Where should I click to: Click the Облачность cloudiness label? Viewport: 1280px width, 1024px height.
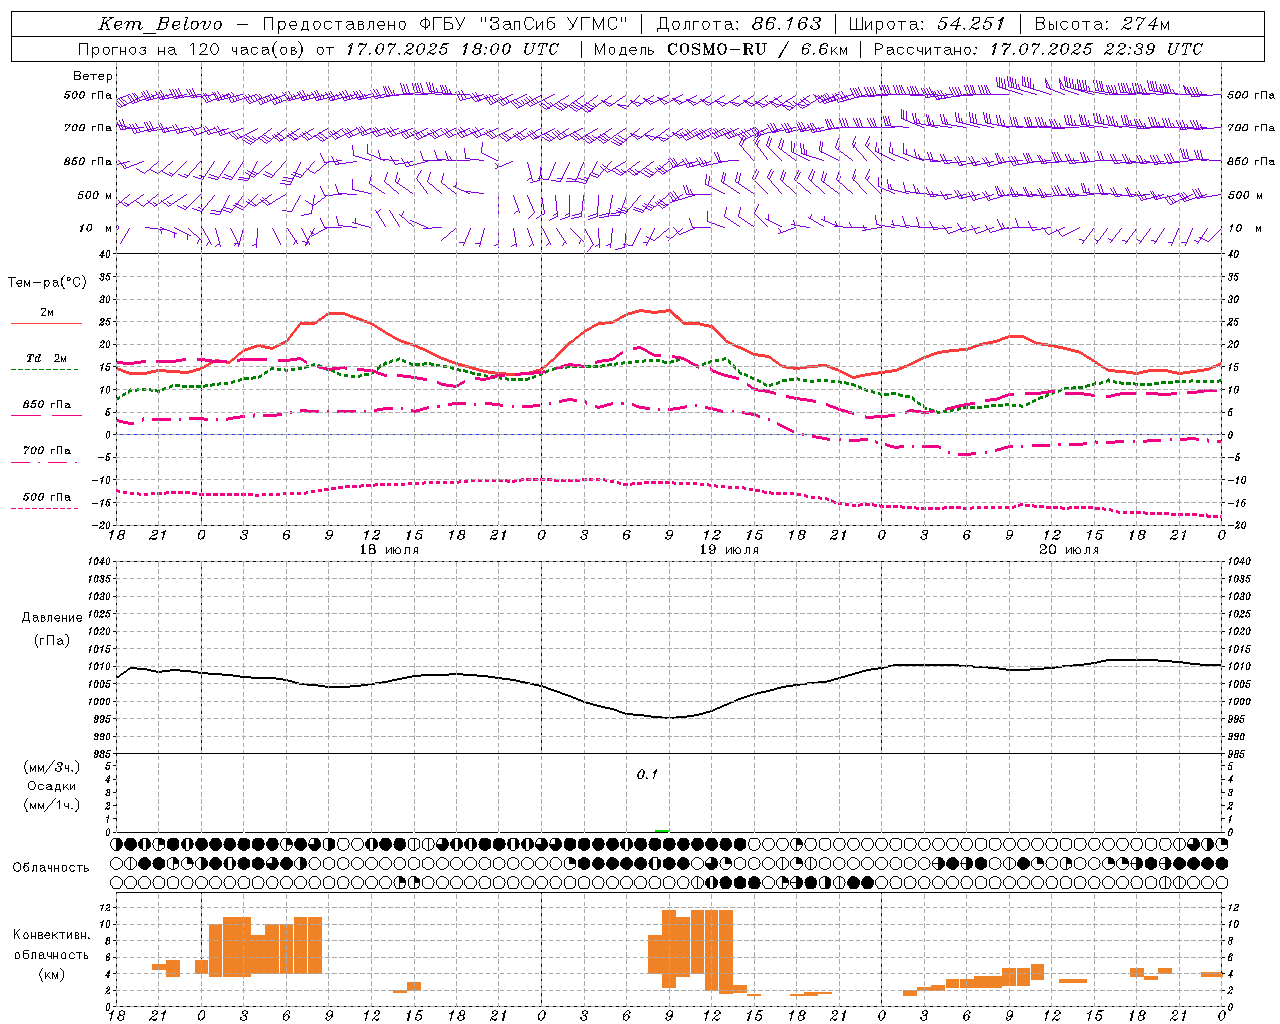[51, 868]
